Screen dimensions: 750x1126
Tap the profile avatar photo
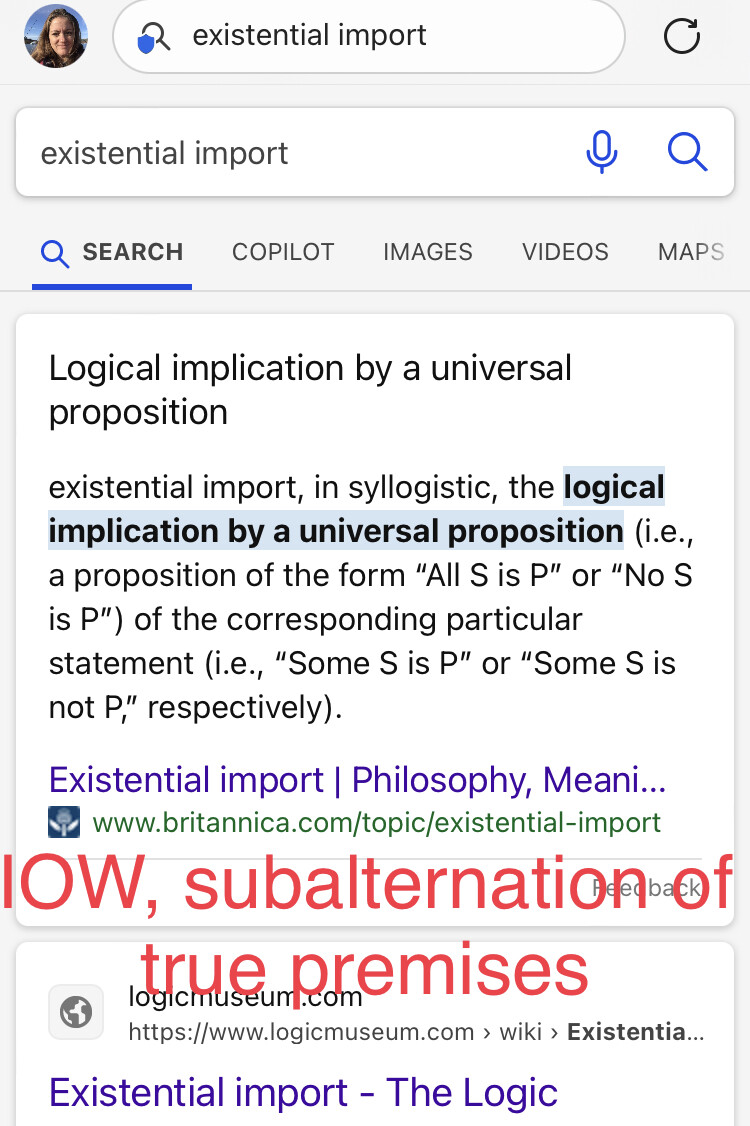pyautogui.click(x=56, y=36)
